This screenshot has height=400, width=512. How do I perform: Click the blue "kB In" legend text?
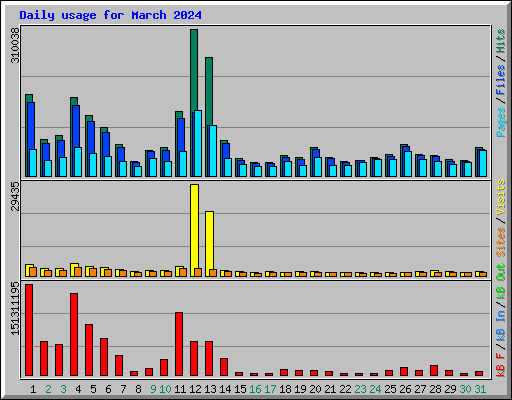[x=501, y=325]
